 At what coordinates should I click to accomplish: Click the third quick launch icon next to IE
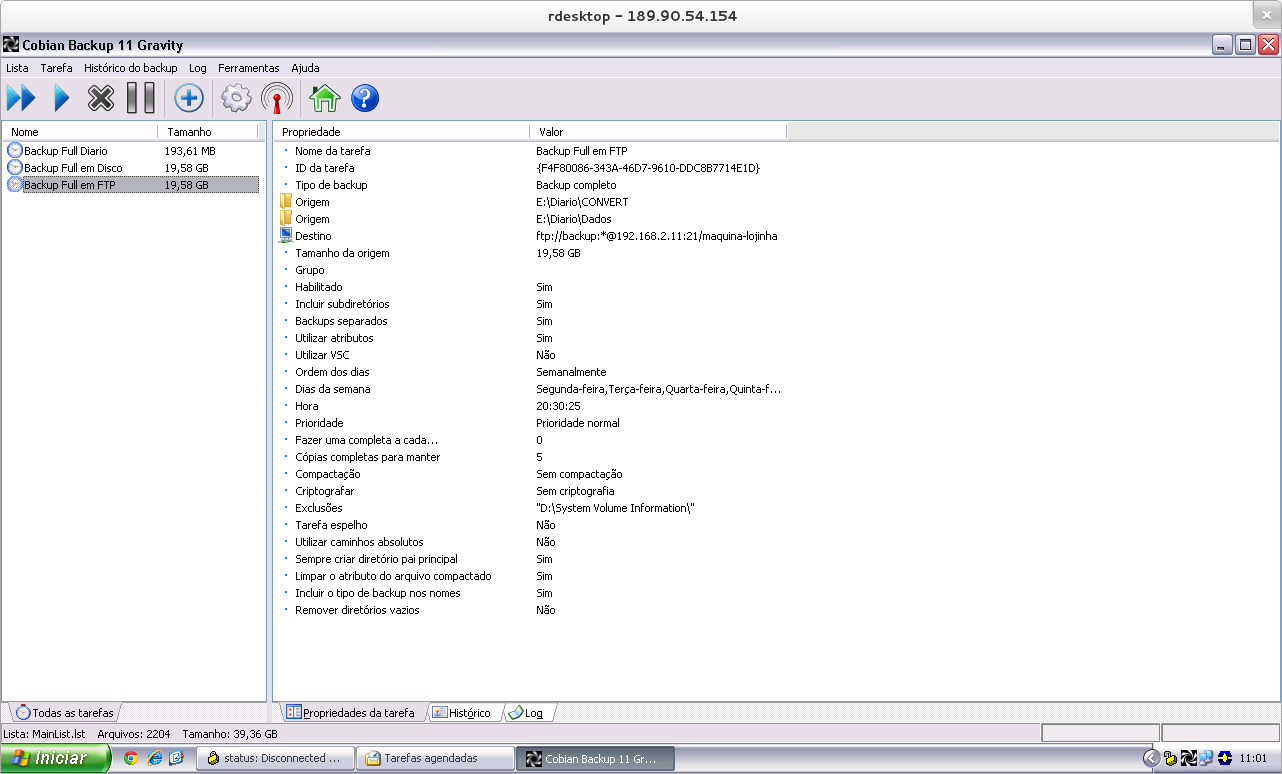coord(176,758)
